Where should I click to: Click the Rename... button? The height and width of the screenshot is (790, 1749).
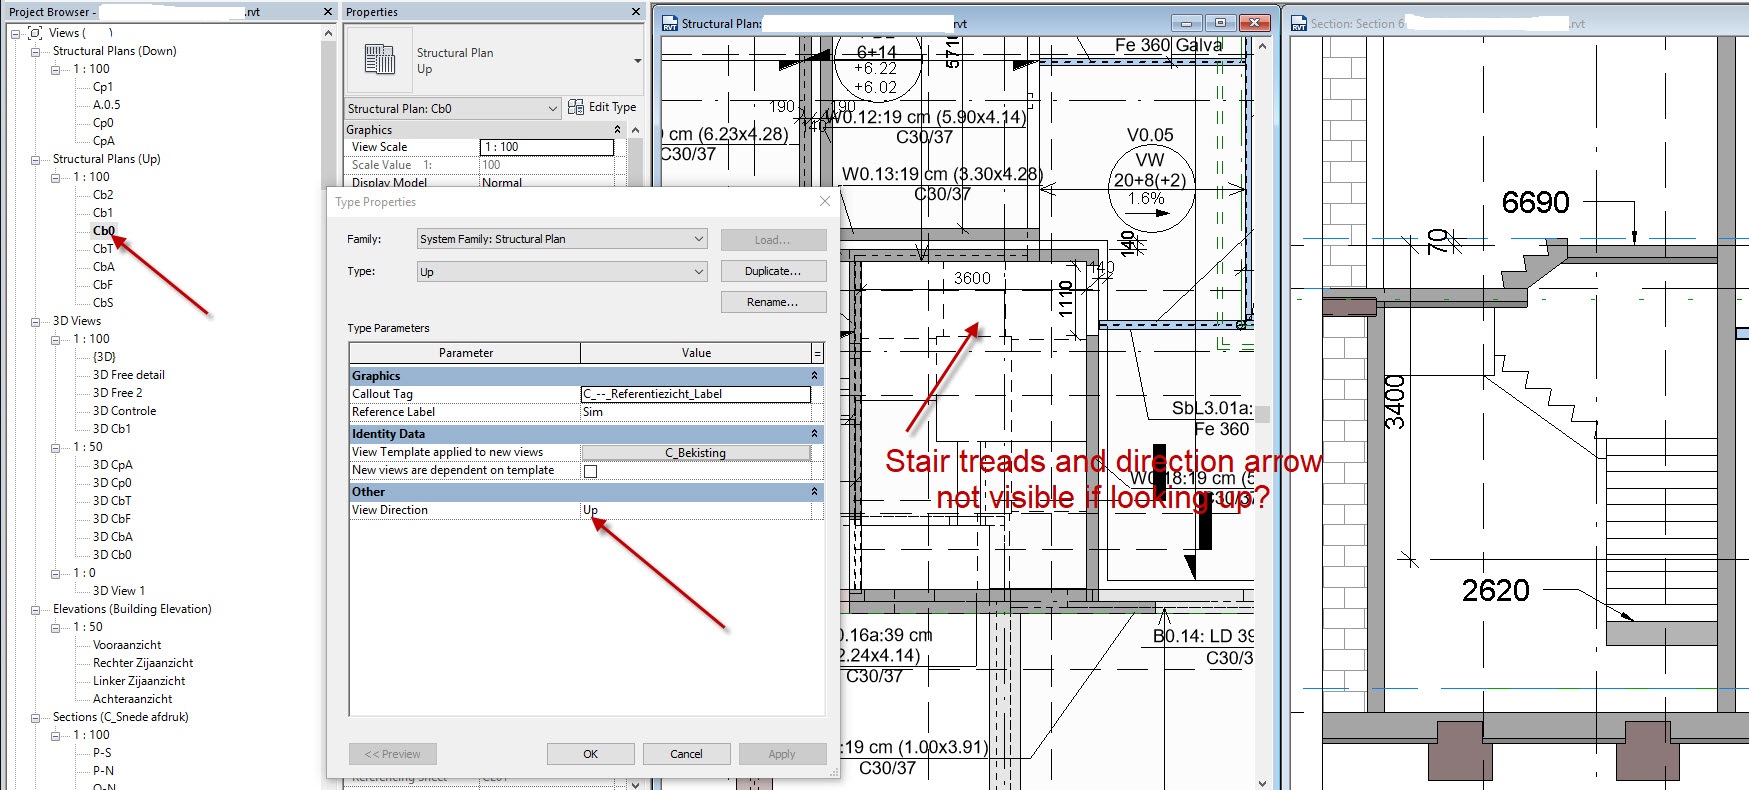773,302
